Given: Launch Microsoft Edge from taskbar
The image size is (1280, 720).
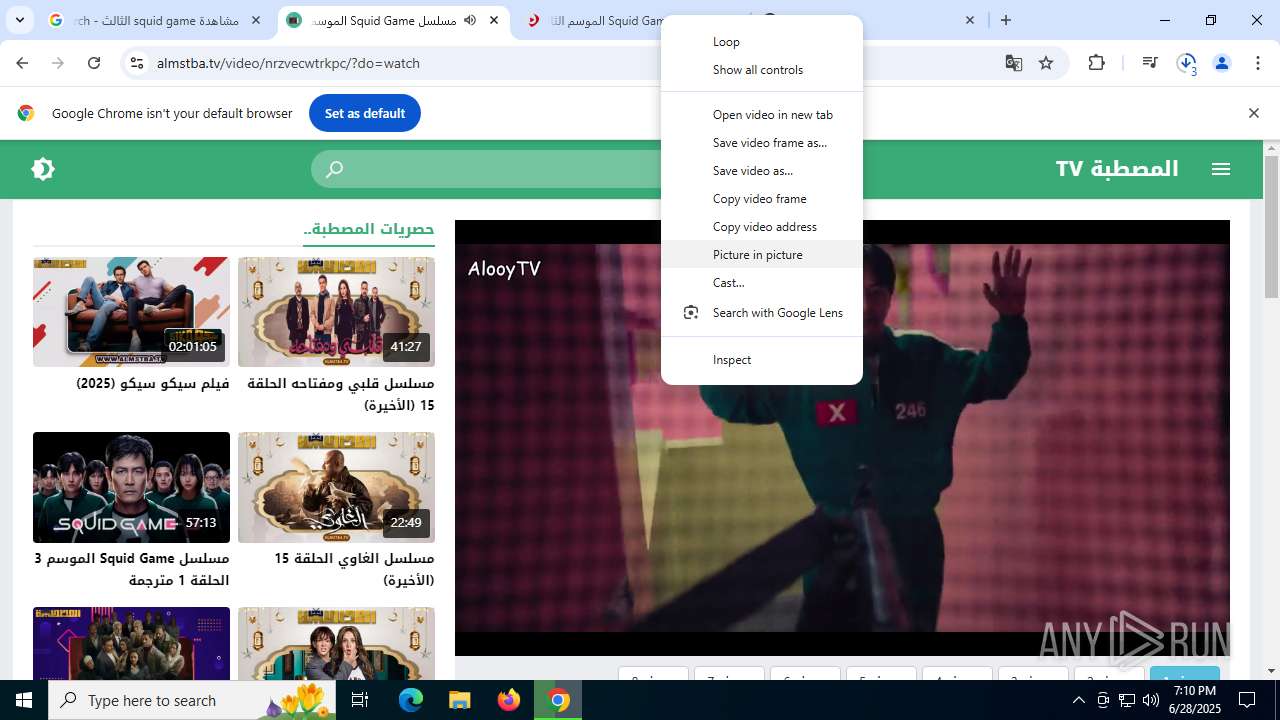Looking at the screenshot, I should coord(411,700).
